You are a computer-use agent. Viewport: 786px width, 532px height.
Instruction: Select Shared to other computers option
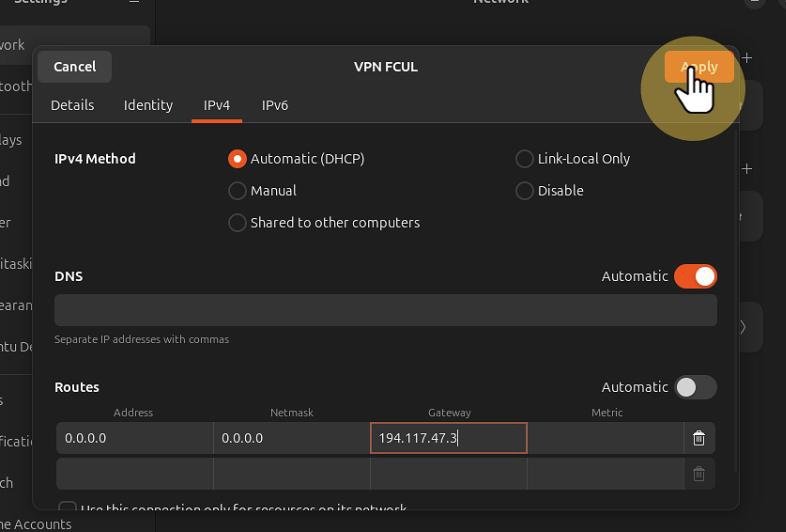coord(237,223)
